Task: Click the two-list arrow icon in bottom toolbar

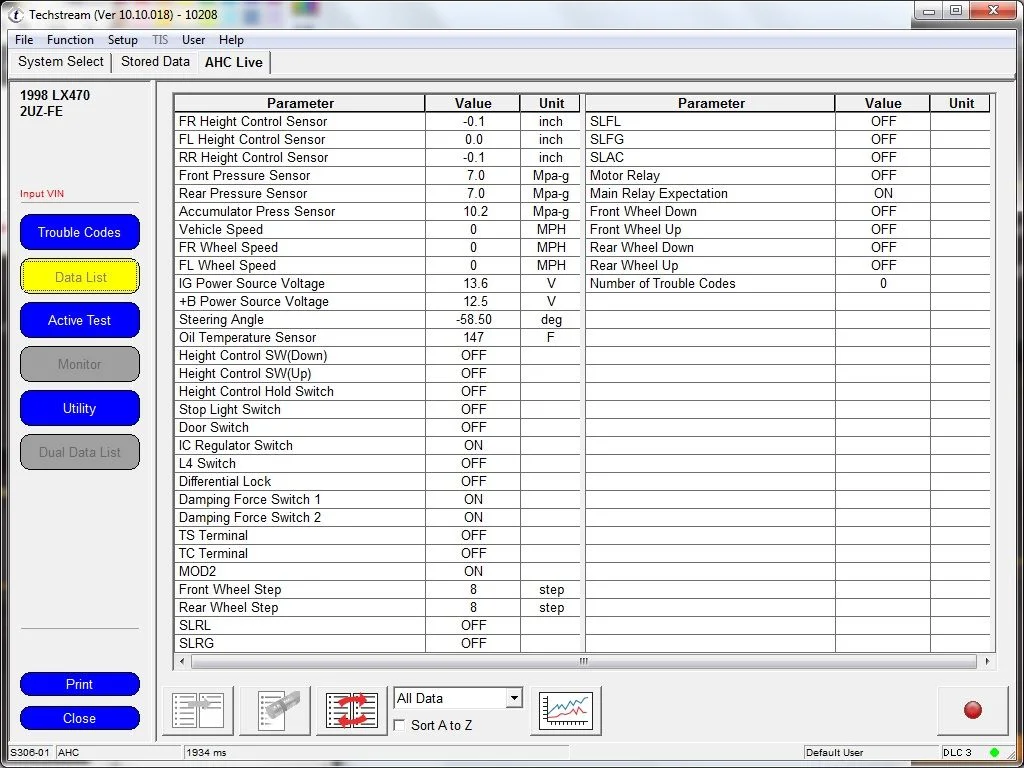Action: 198,711
